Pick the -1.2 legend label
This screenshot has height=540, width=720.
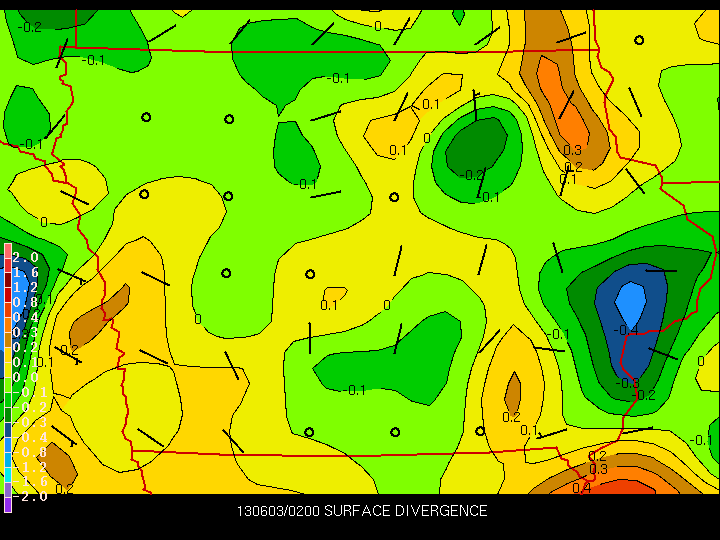(30, 467)
